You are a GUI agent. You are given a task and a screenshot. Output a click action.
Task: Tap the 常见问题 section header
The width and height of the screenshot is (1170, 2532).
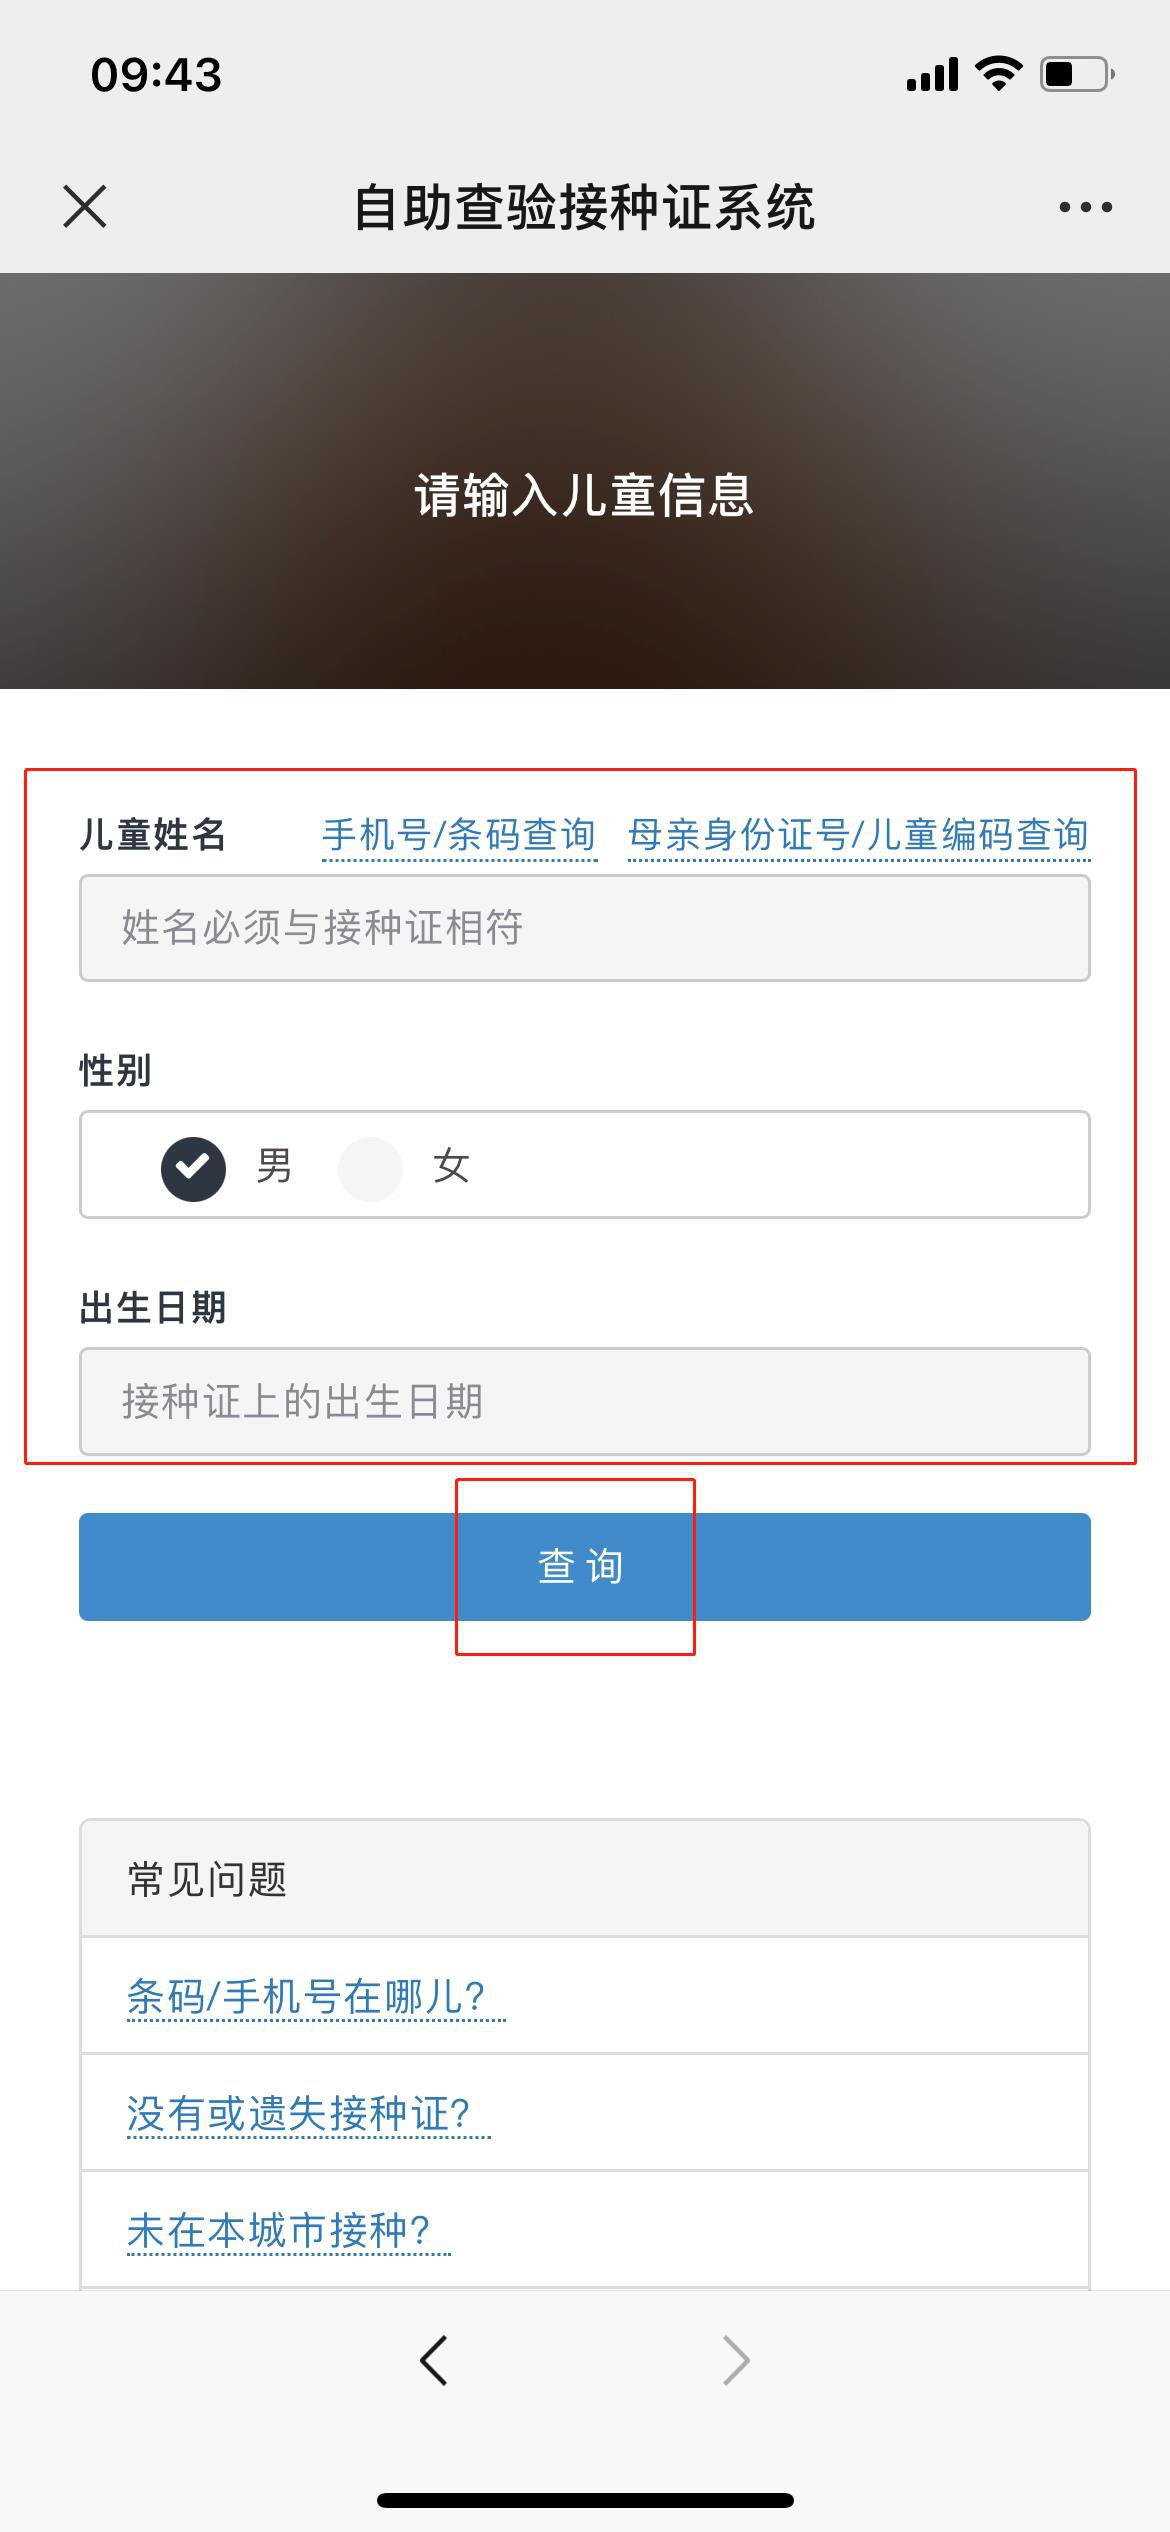[x=208, y=1880]
